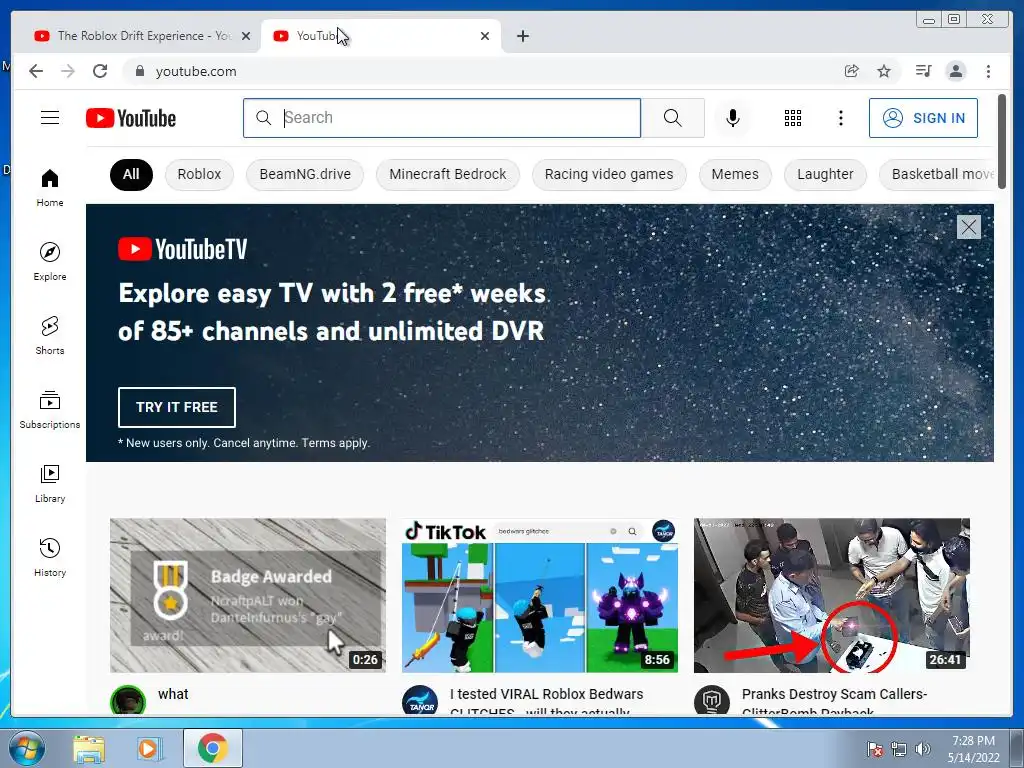Reload the page in Chrome
This screenshot has width=1024, height=768.
point(100,71)
